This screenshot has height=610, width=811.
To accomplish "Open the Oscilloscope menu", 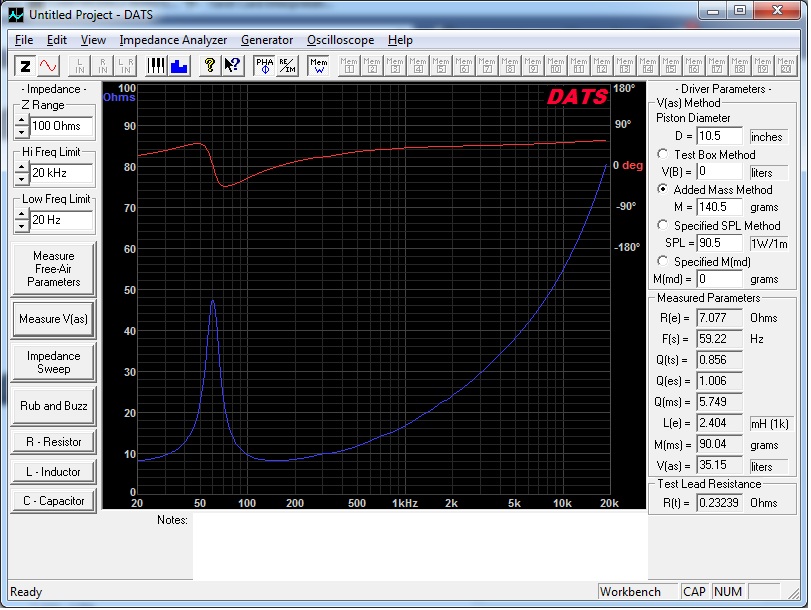I will point(340,40).
